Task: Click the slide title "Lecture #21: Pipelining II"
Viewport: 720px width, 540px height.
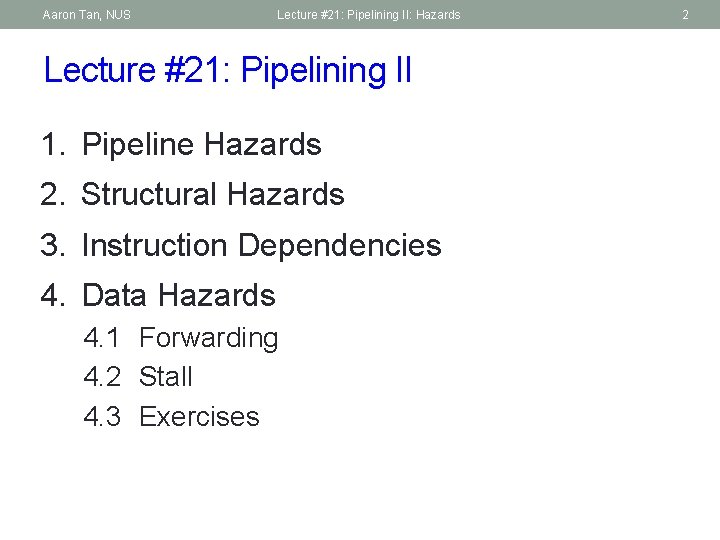Action: pyautogui.click(x=228, y=71)
